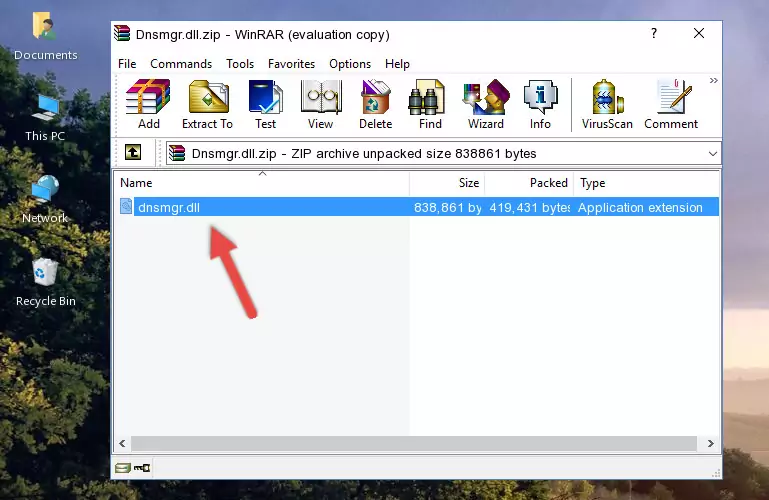The image size is (769, 500).
Task: Open the Commands menu
Action: pos(181,64)
